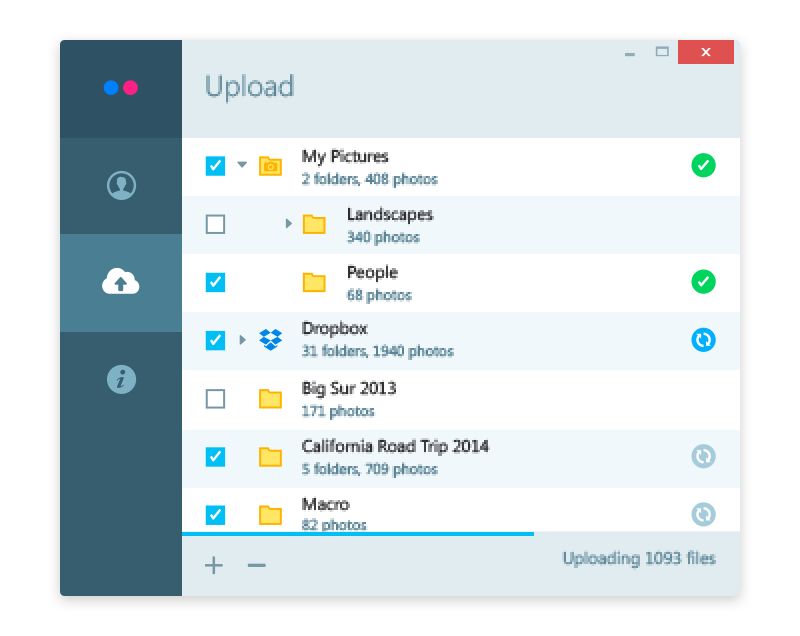Open the account profile sidebar icon
This screenshot has width=800, height=636.
coord(121,186)
